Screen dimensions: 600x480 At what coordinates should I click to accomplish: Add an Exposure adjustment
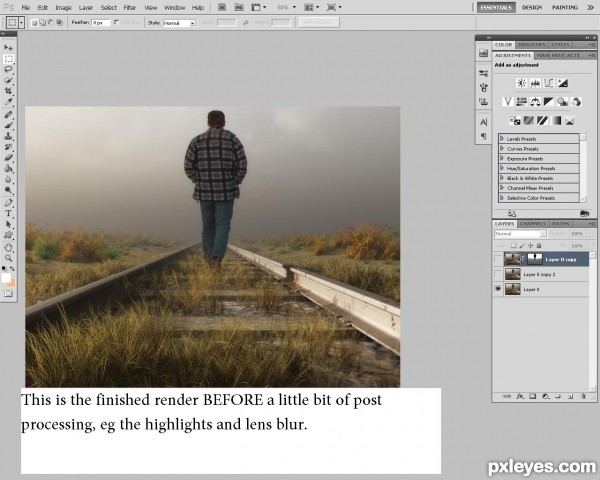562,83
